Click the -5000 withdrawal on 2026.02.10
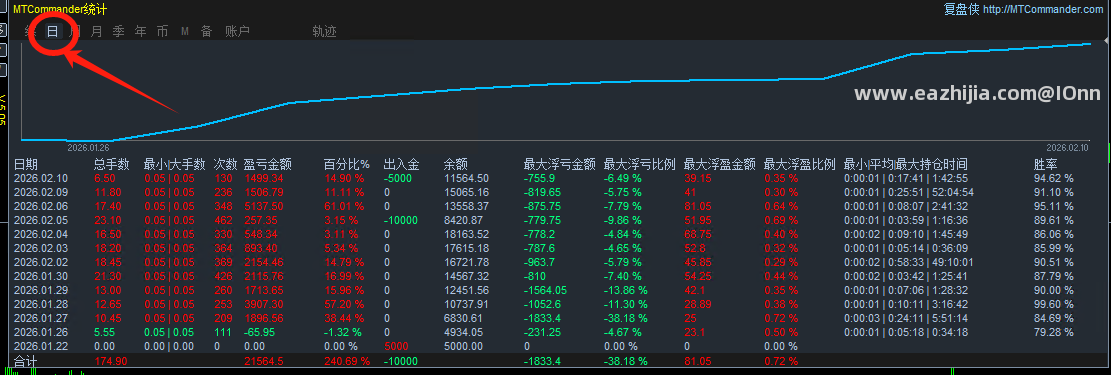 (x=397, y=179)
